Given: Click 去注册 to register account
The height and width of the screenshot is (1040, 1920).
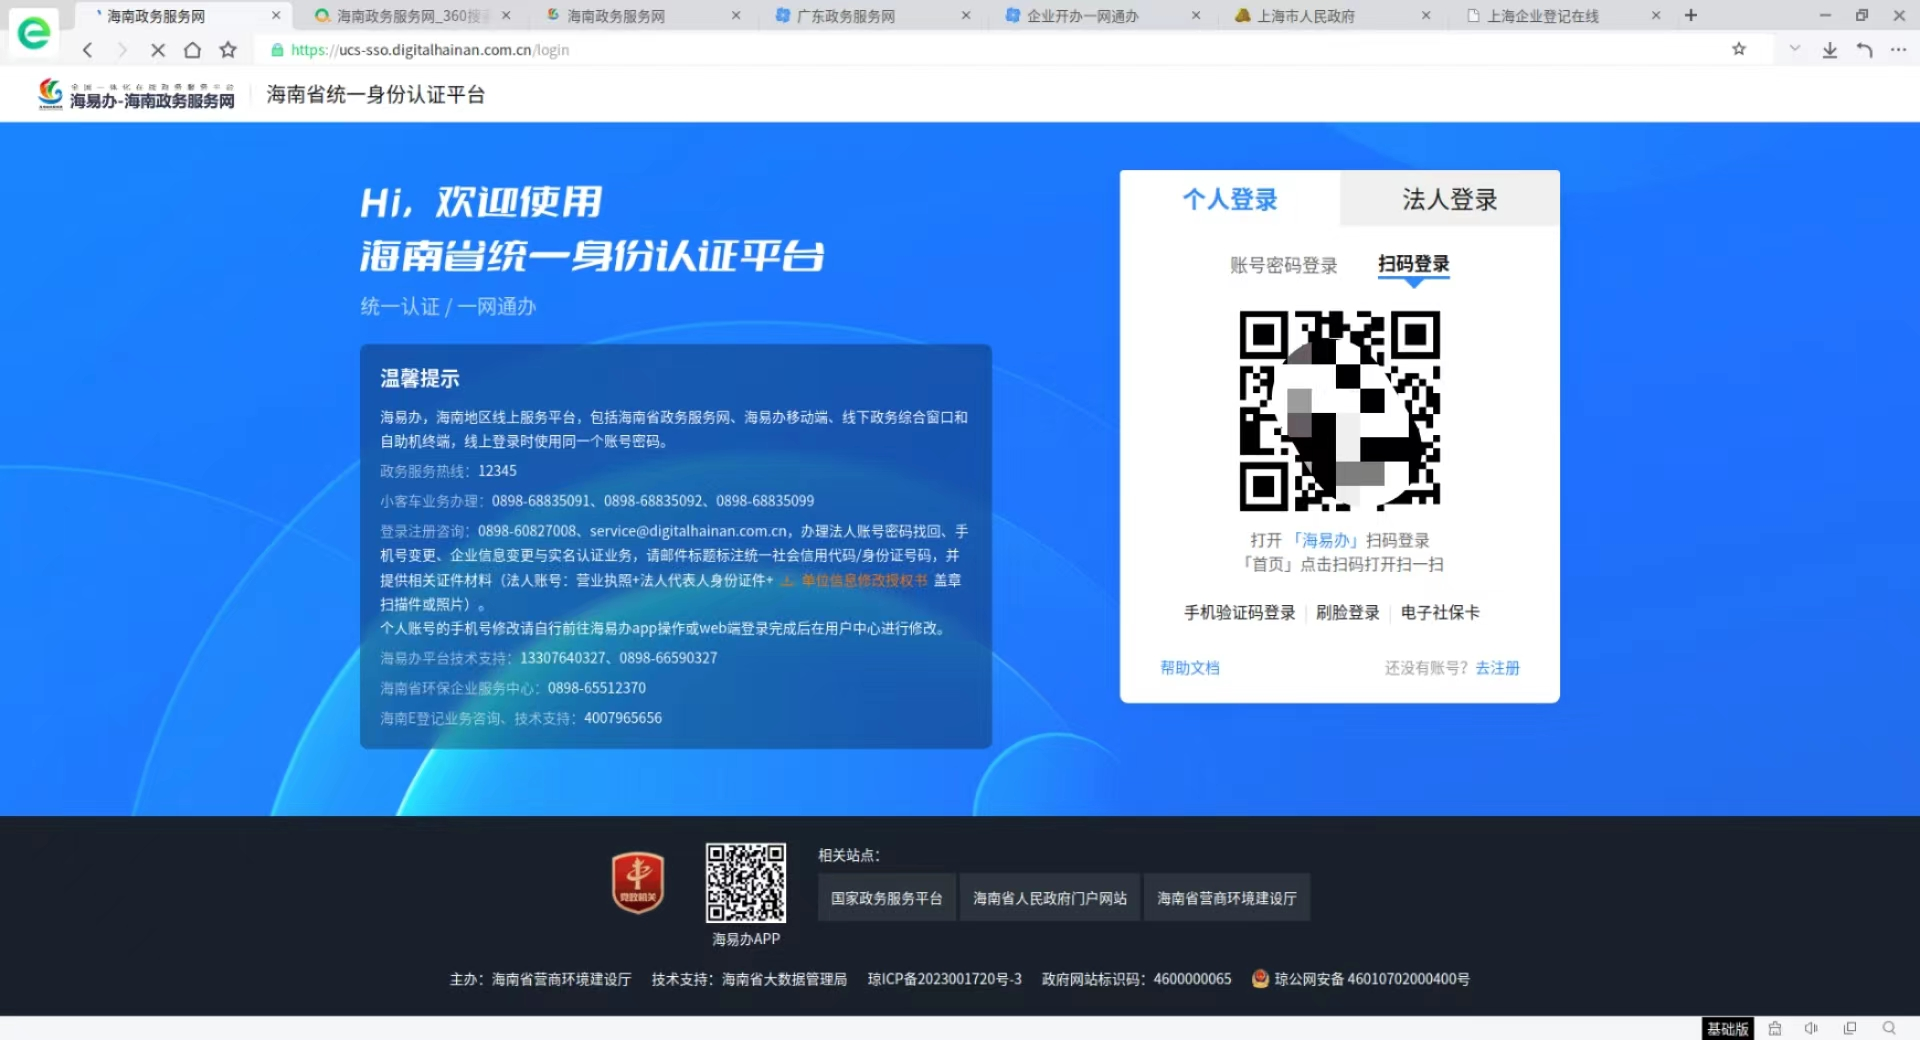Looking at the screenshot, I should click(x=1497, y=668).
